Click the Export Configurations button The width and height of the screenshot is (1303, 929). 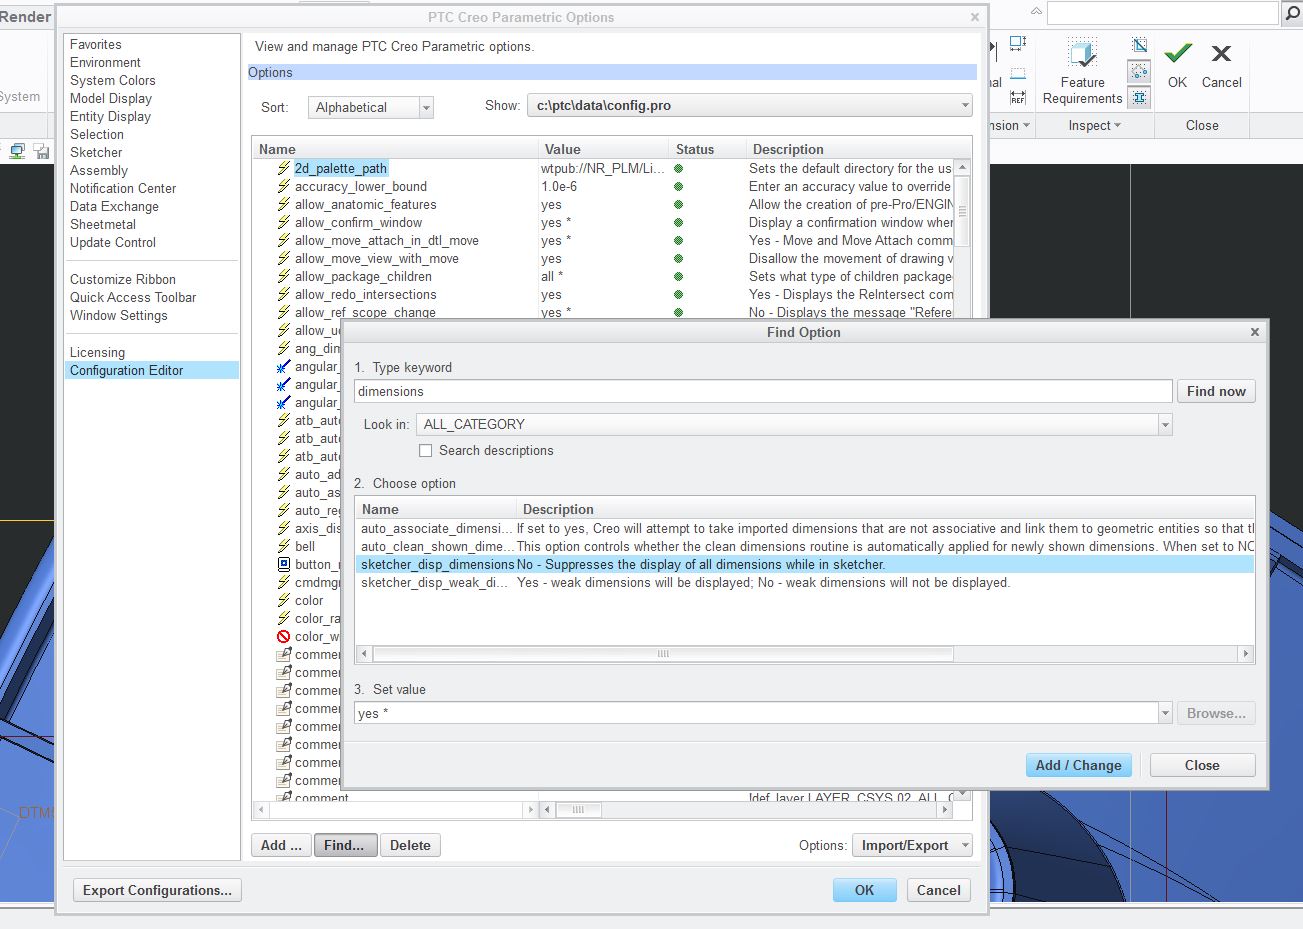point(156,890)
